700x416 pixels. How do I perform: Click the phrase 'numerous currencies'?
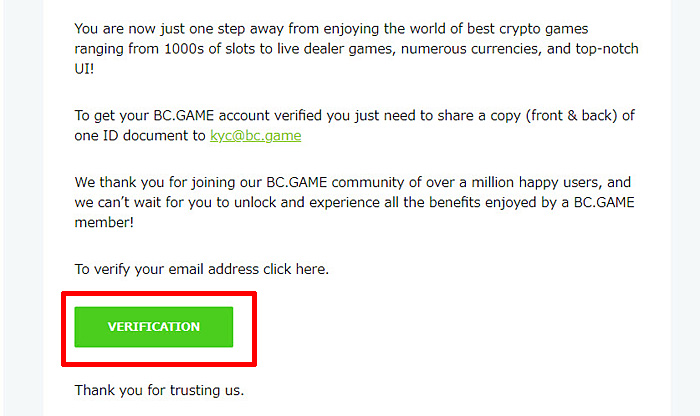tap(471, 49)
